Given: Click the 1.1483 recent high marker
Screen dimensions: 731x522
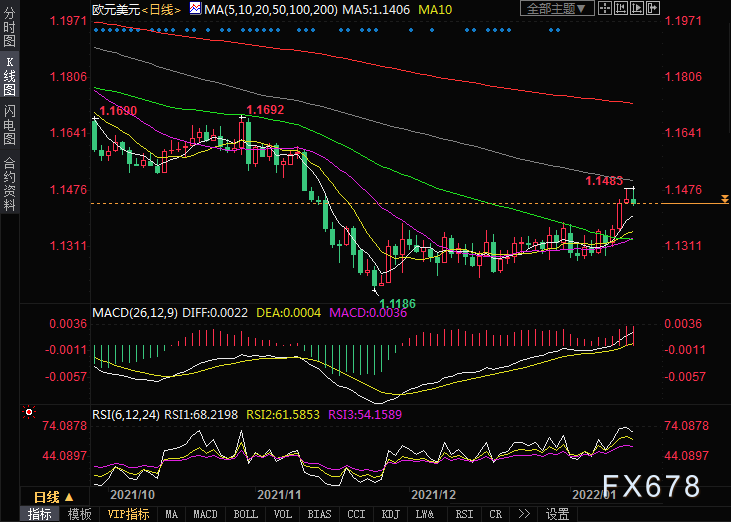Looking at the screenshot, I should (604, 181).
